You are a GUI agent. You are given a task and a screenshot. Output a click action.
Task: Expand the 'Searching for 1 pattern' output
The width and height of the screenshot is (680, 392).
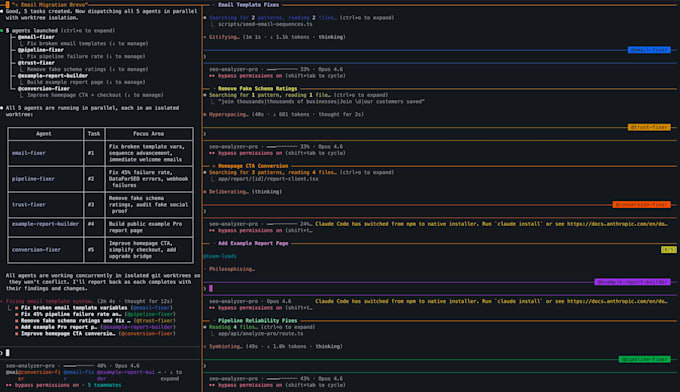coord(299,95)
